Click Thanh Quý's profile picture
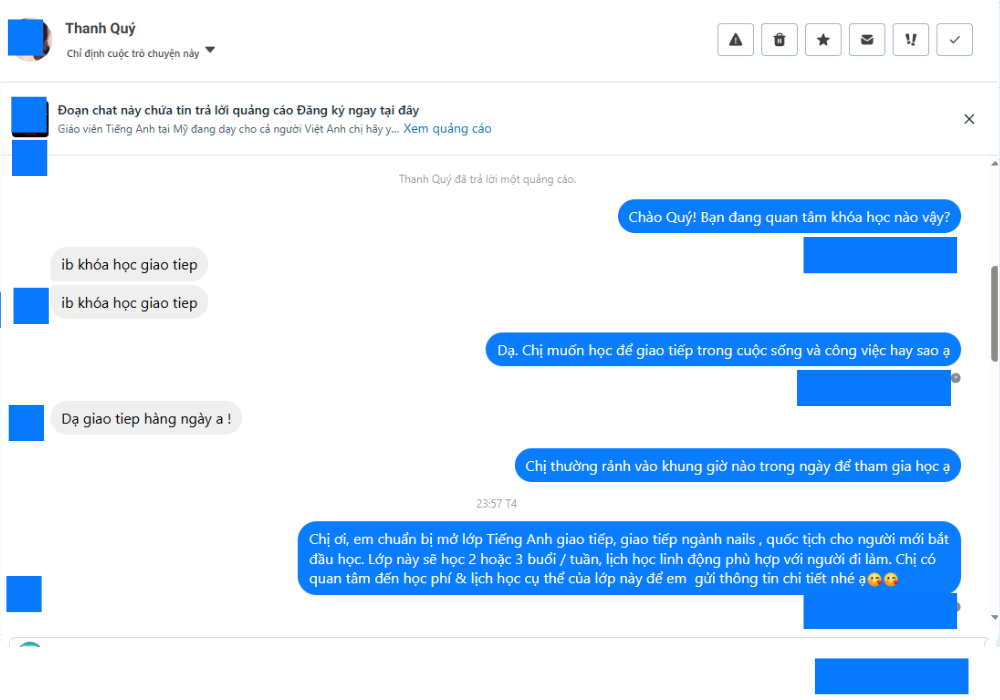The image size is (1000, 700). click(29, 40)
